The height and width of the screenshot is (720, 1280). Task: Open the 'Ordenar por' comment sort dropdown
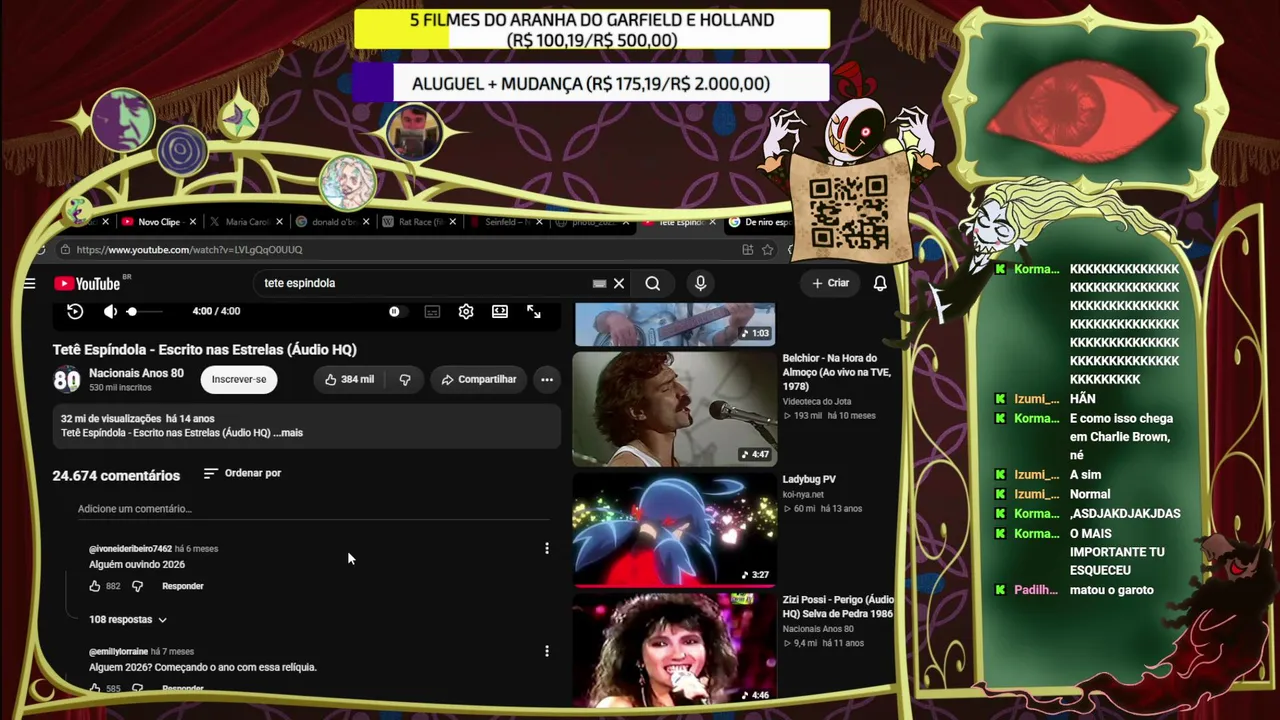(x=242, y=473)
